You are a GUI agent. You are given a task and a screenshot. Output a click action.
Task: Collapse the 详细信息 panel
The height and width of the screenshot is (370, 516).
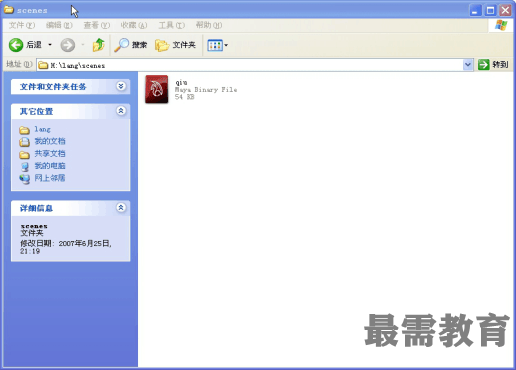coord(121,208)
